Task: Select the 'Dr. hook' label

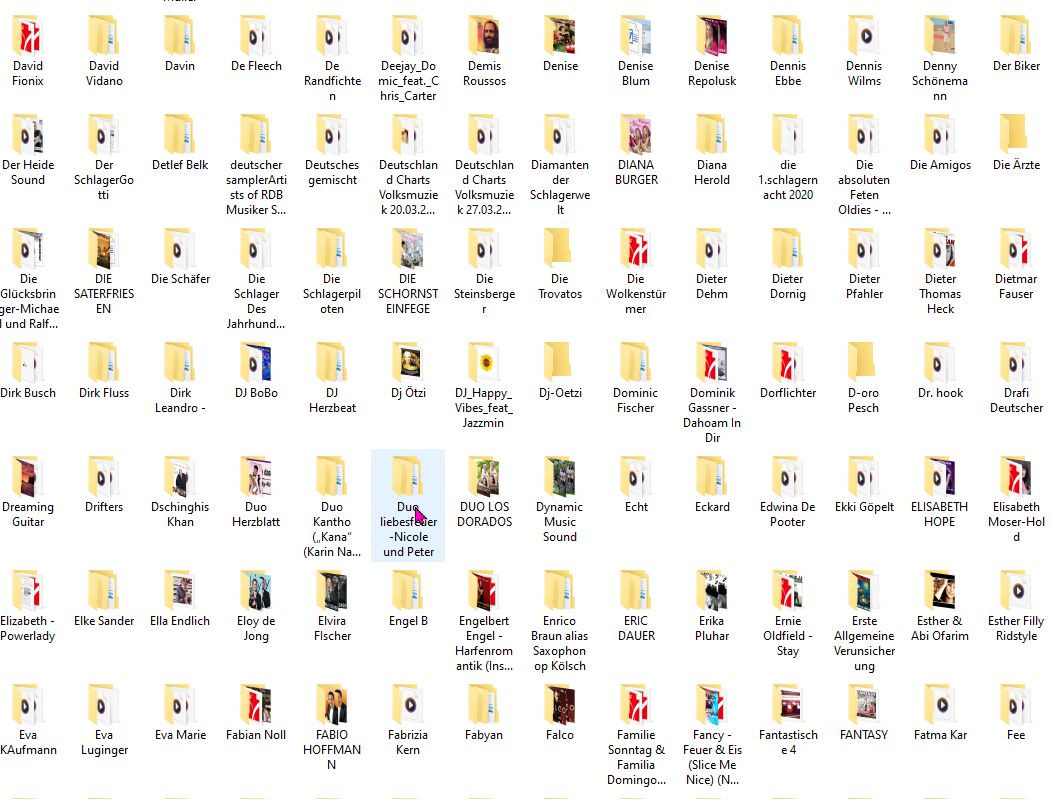Action: coord(940,392)
